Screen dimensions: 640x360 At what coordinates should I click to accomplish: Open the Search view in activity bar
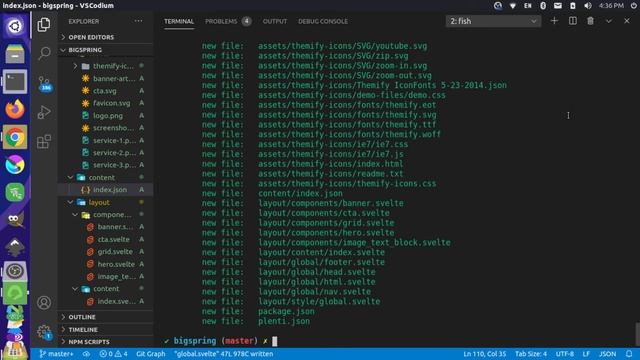[44, 53]
